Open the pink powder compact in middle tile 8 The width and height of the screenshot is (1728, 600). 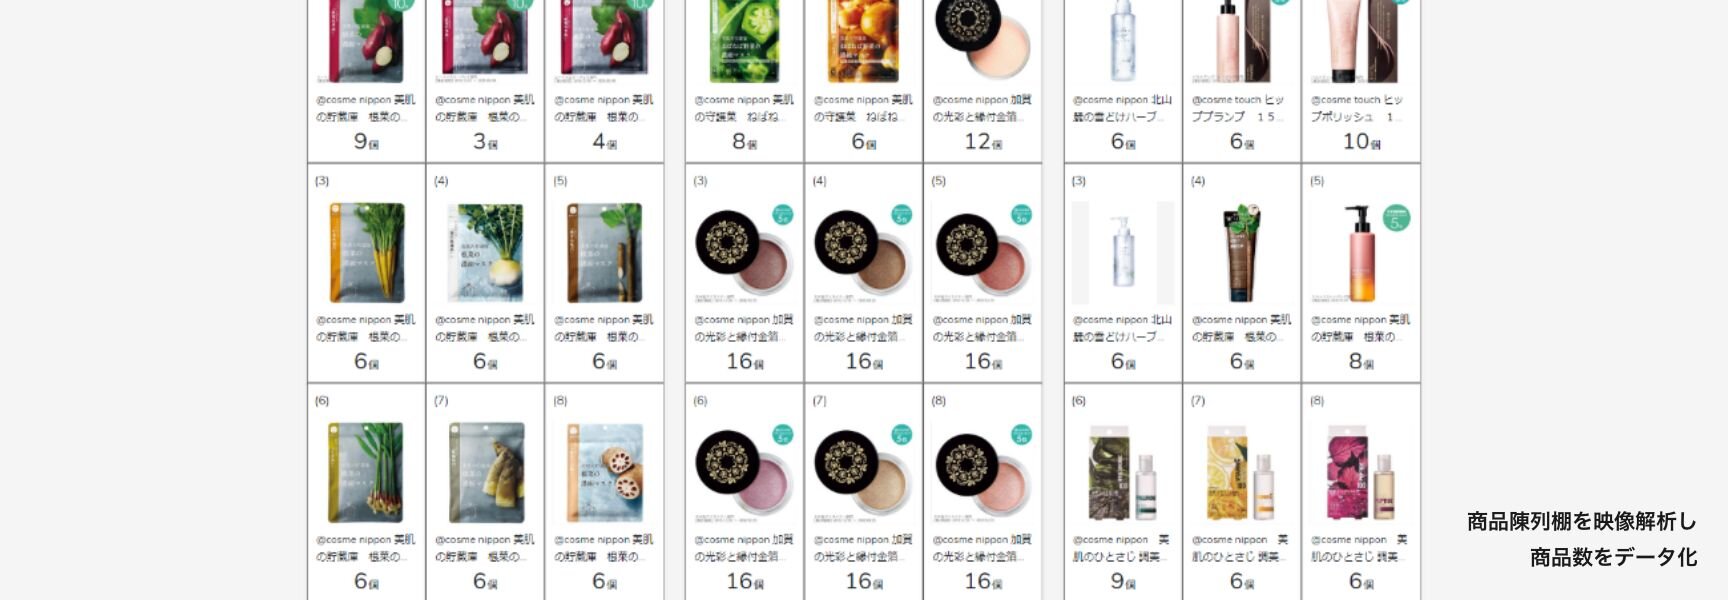[982, 473]
